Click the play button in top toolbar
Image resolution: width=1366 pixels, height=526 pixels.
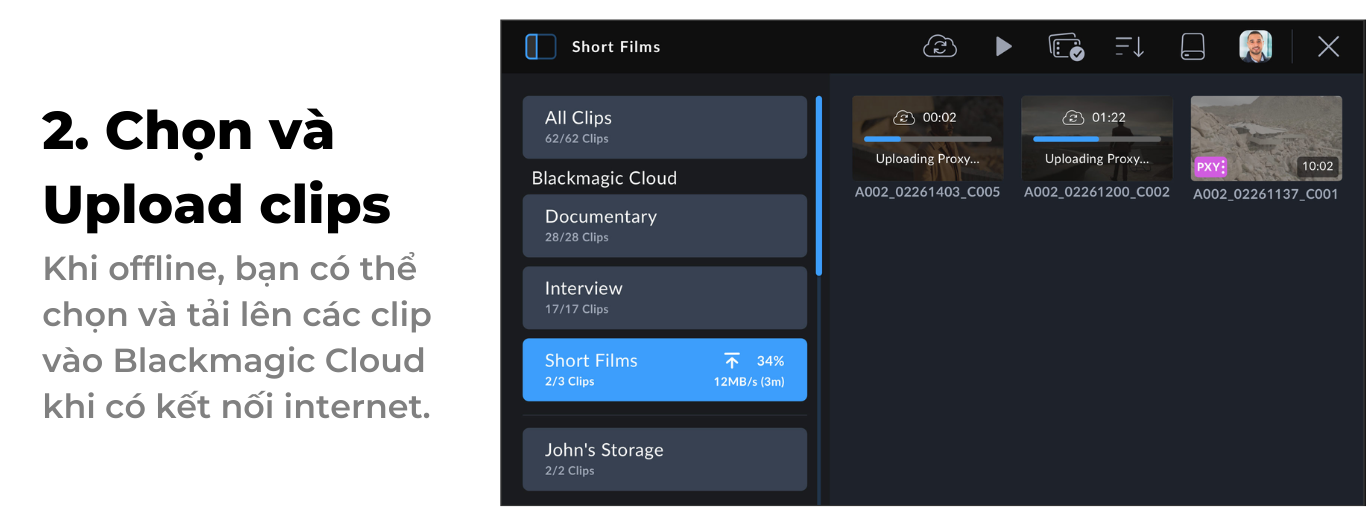pyautogui.click(x=1003, y=46)
